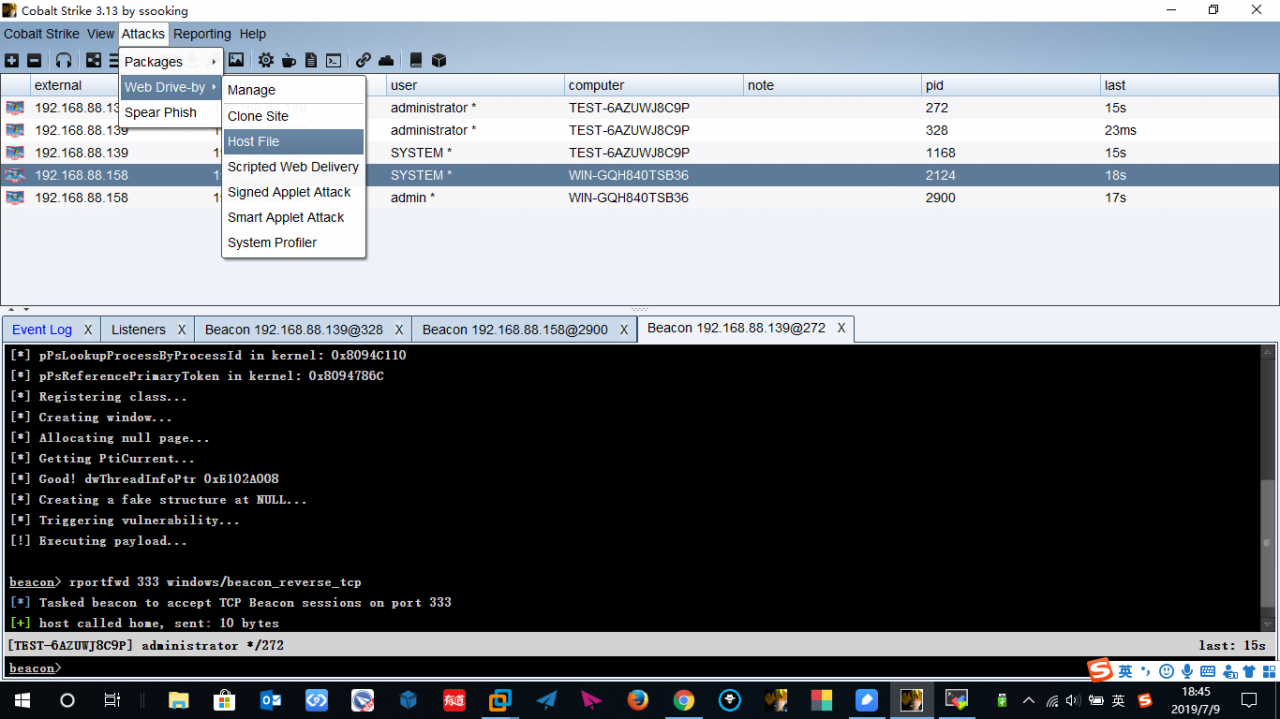Sort sessions by the last column header
Image resolution: width=1280 pixels, height=719 pixels.
(1189, 85)
